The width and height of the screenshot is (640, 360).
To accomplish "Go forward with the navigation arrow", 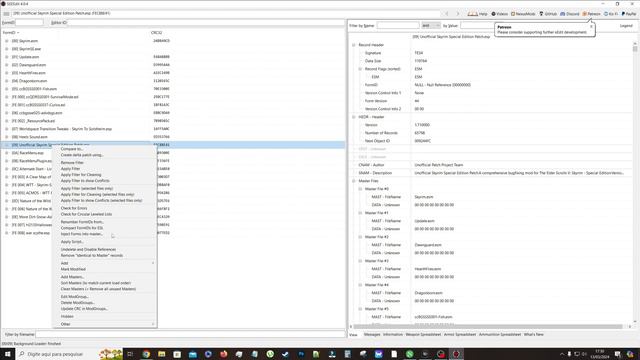I will (x=458, y=14).
